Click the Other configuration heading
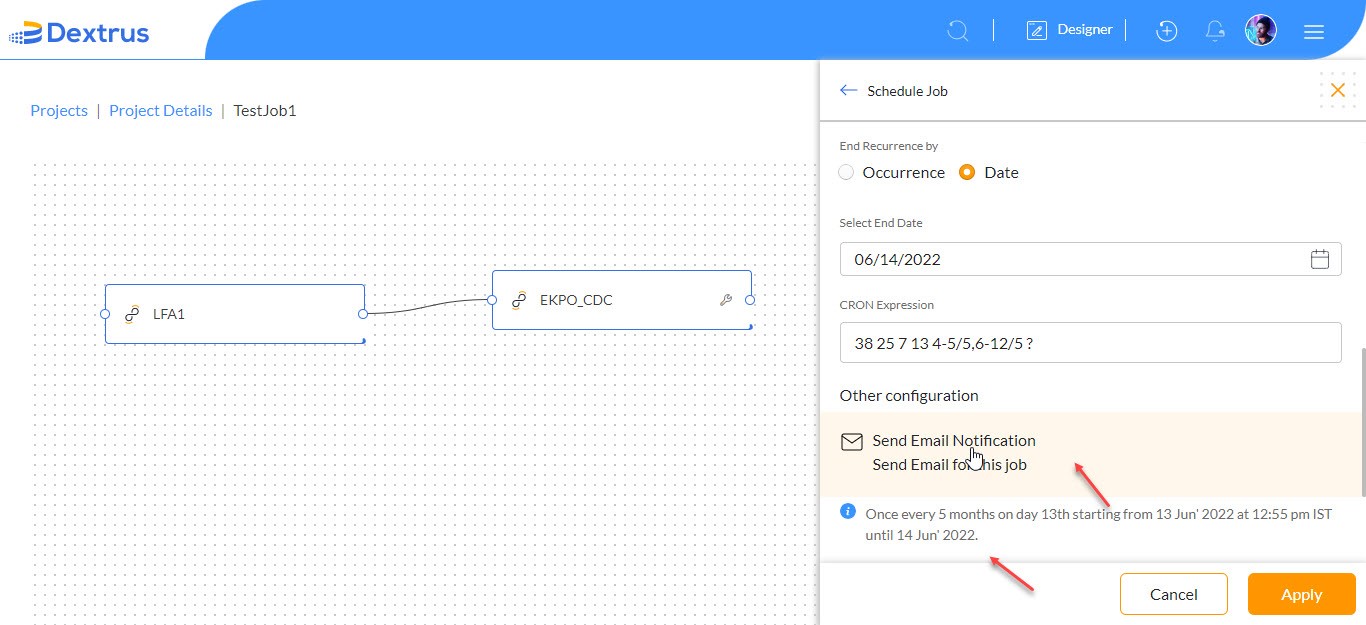 tap(909, 395)
